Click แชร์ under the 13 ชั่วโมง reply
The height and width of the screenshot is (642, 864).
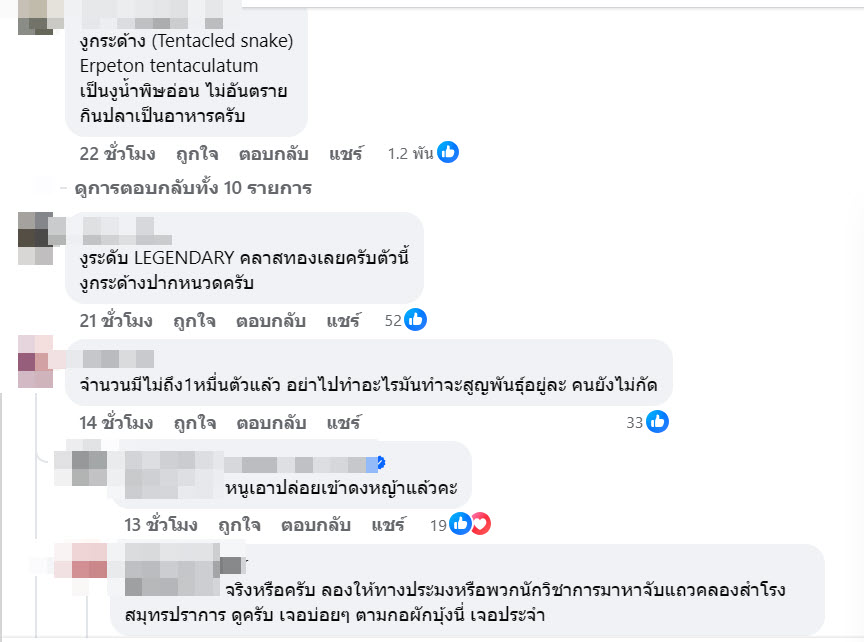[388, 525]
